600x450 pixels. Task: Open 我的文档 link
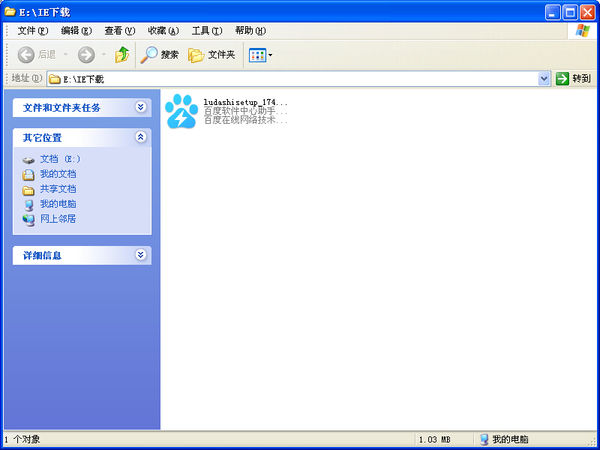[58, 174]
